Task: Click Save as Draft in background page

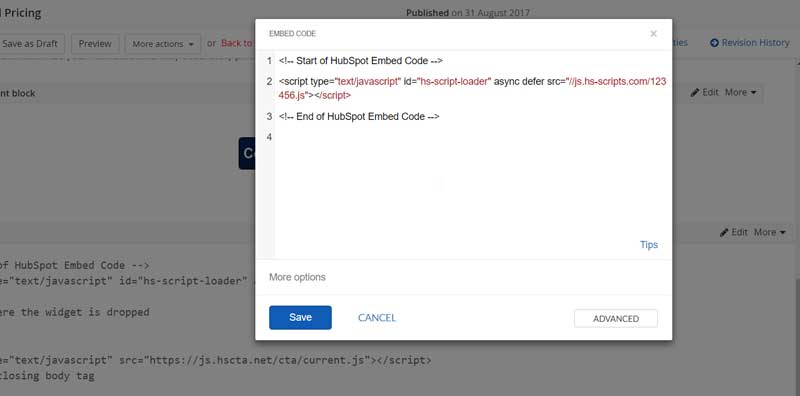Action: [x=32, y=44]
